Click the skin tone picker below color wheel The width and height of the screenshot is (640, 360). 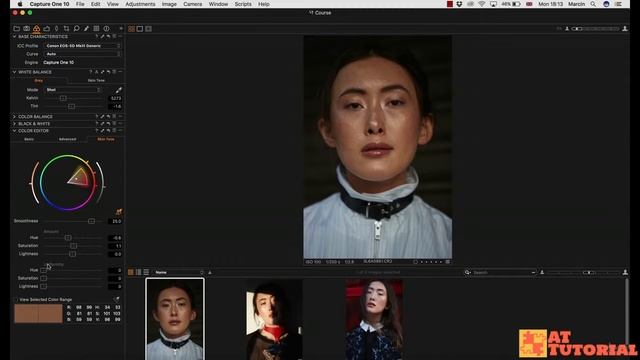119,211
